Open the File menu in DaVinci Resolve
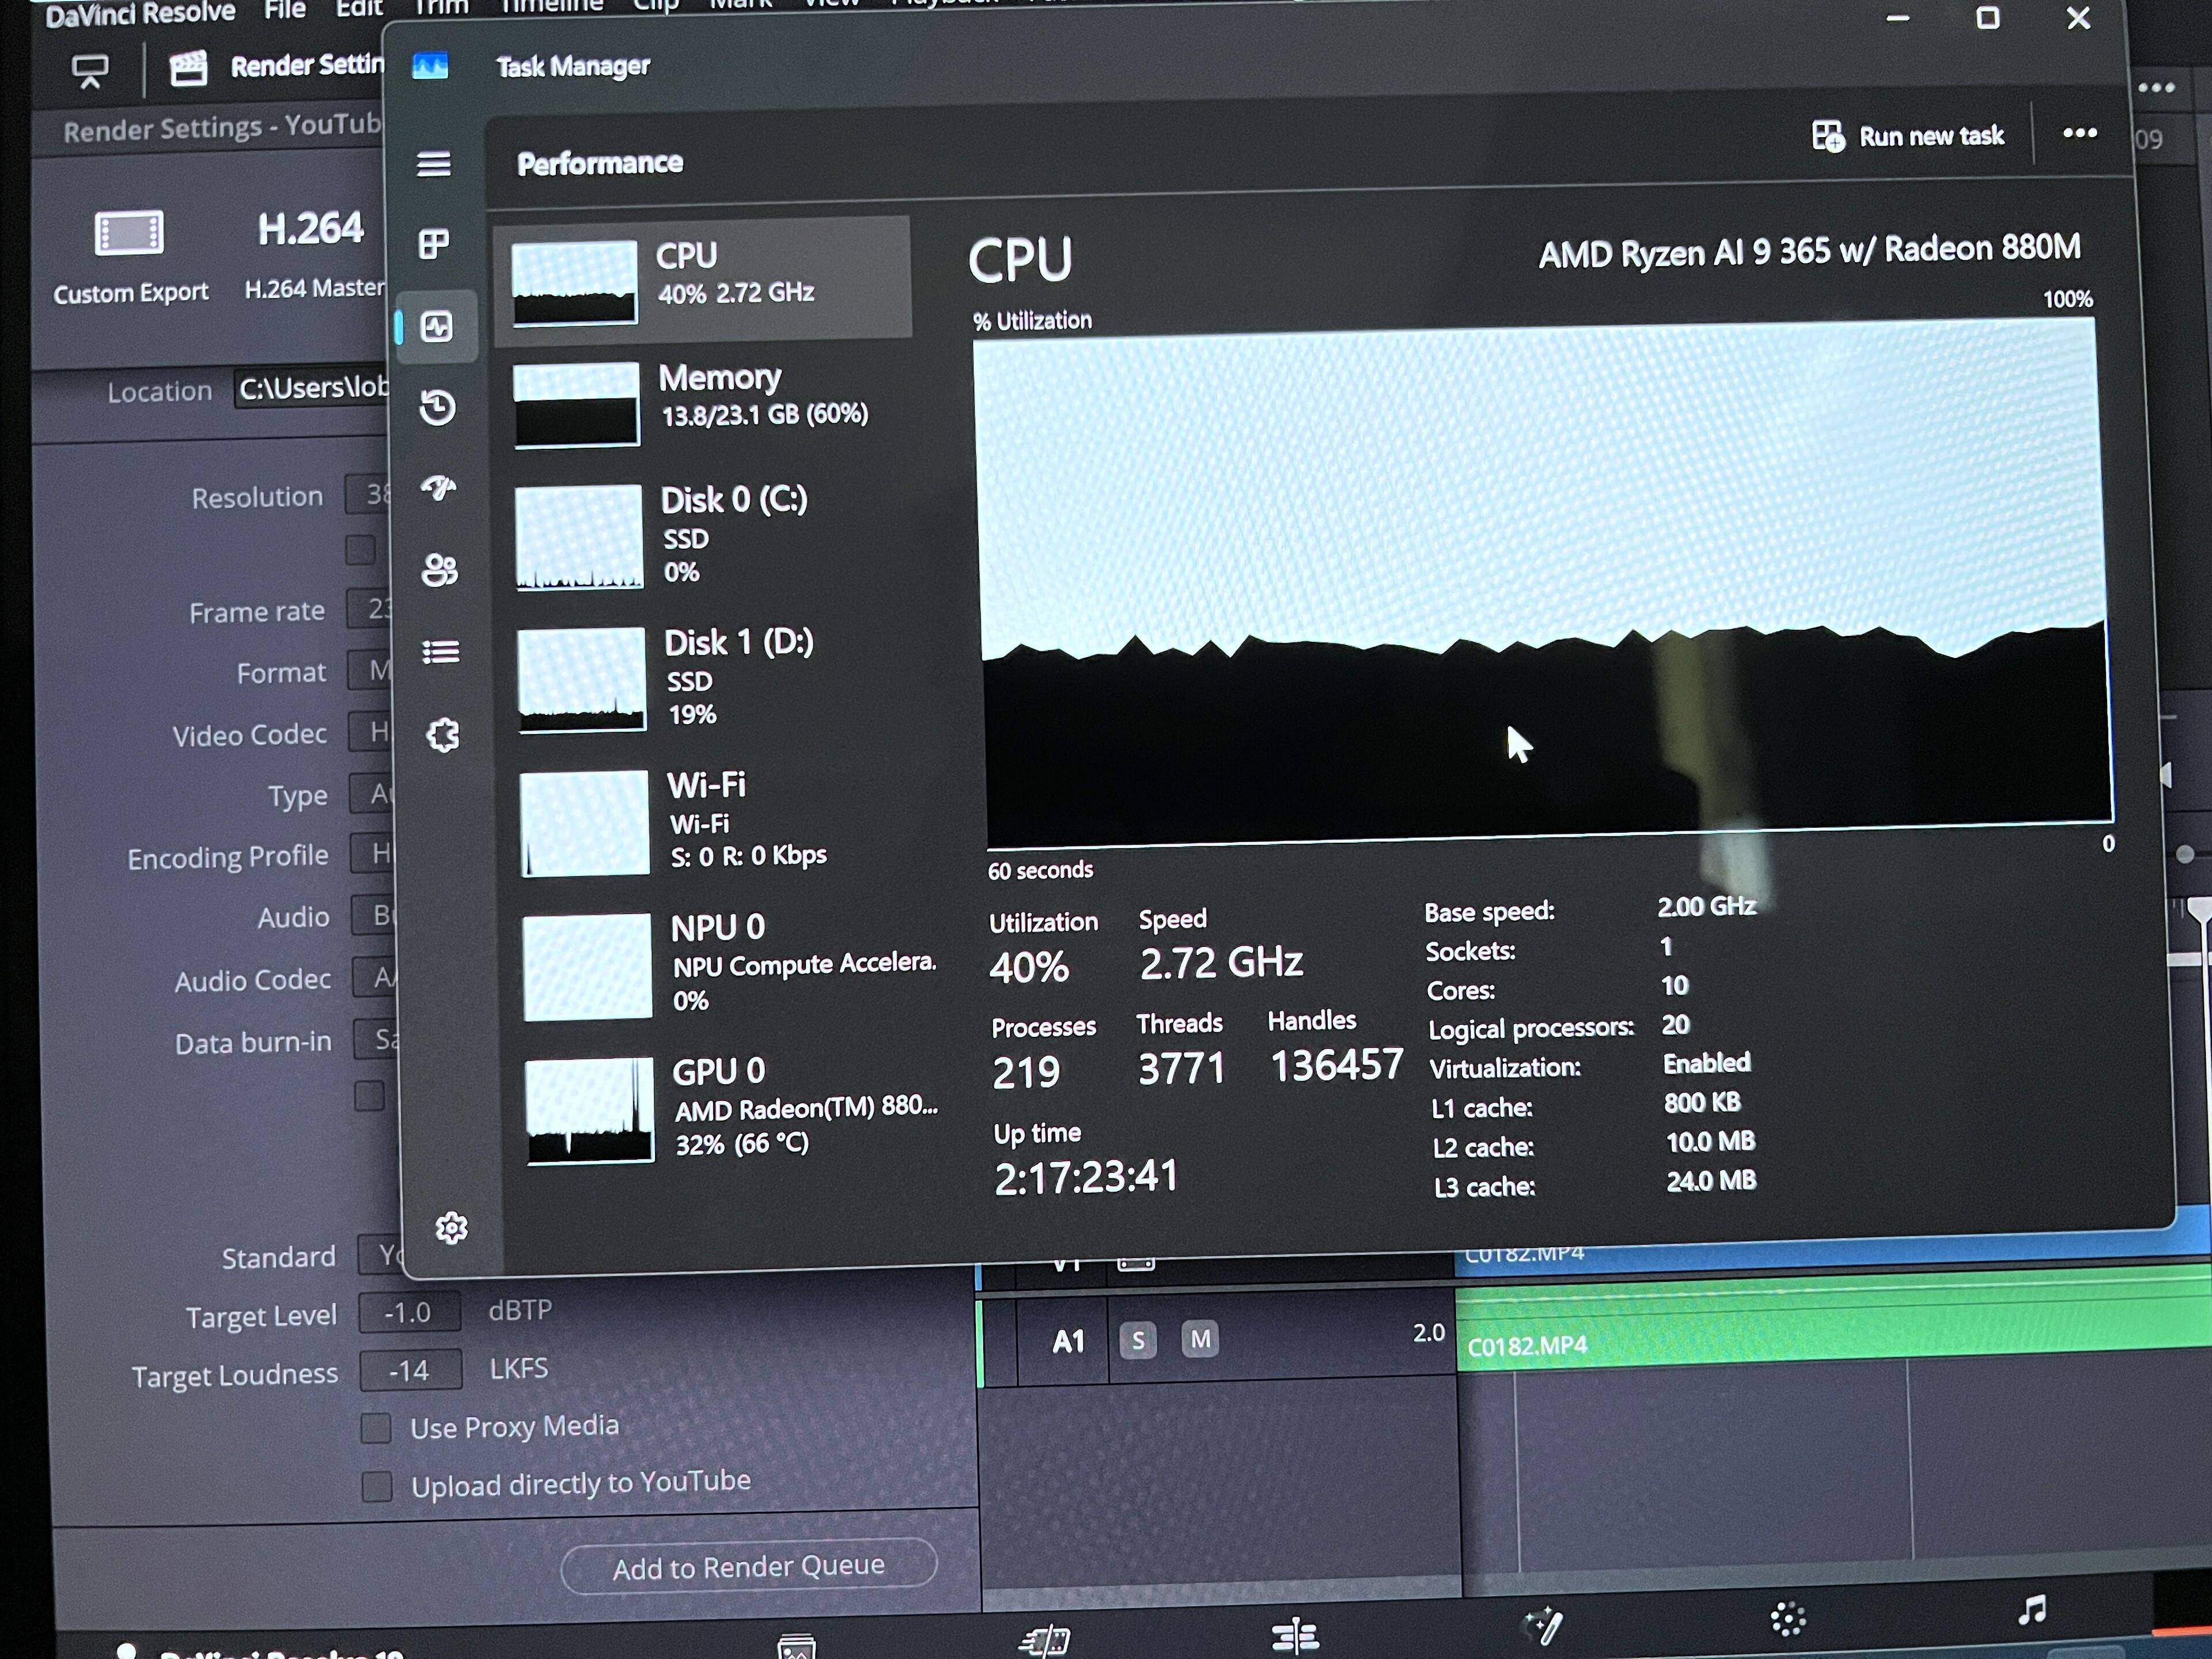This screenshot has width=2212, height=1659. click(x=285, y=10)
